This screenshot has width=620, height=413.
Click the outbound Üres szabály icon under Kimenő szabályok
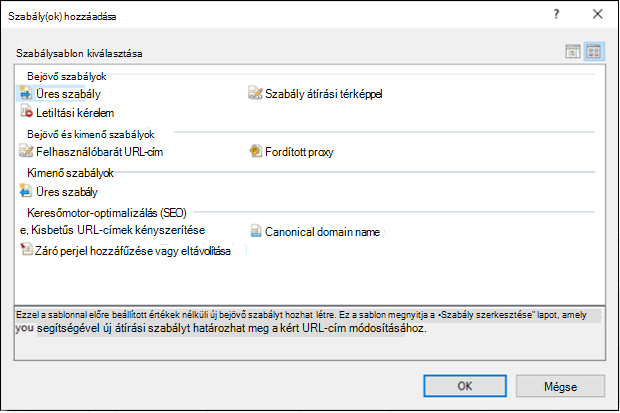pos(26,191)
